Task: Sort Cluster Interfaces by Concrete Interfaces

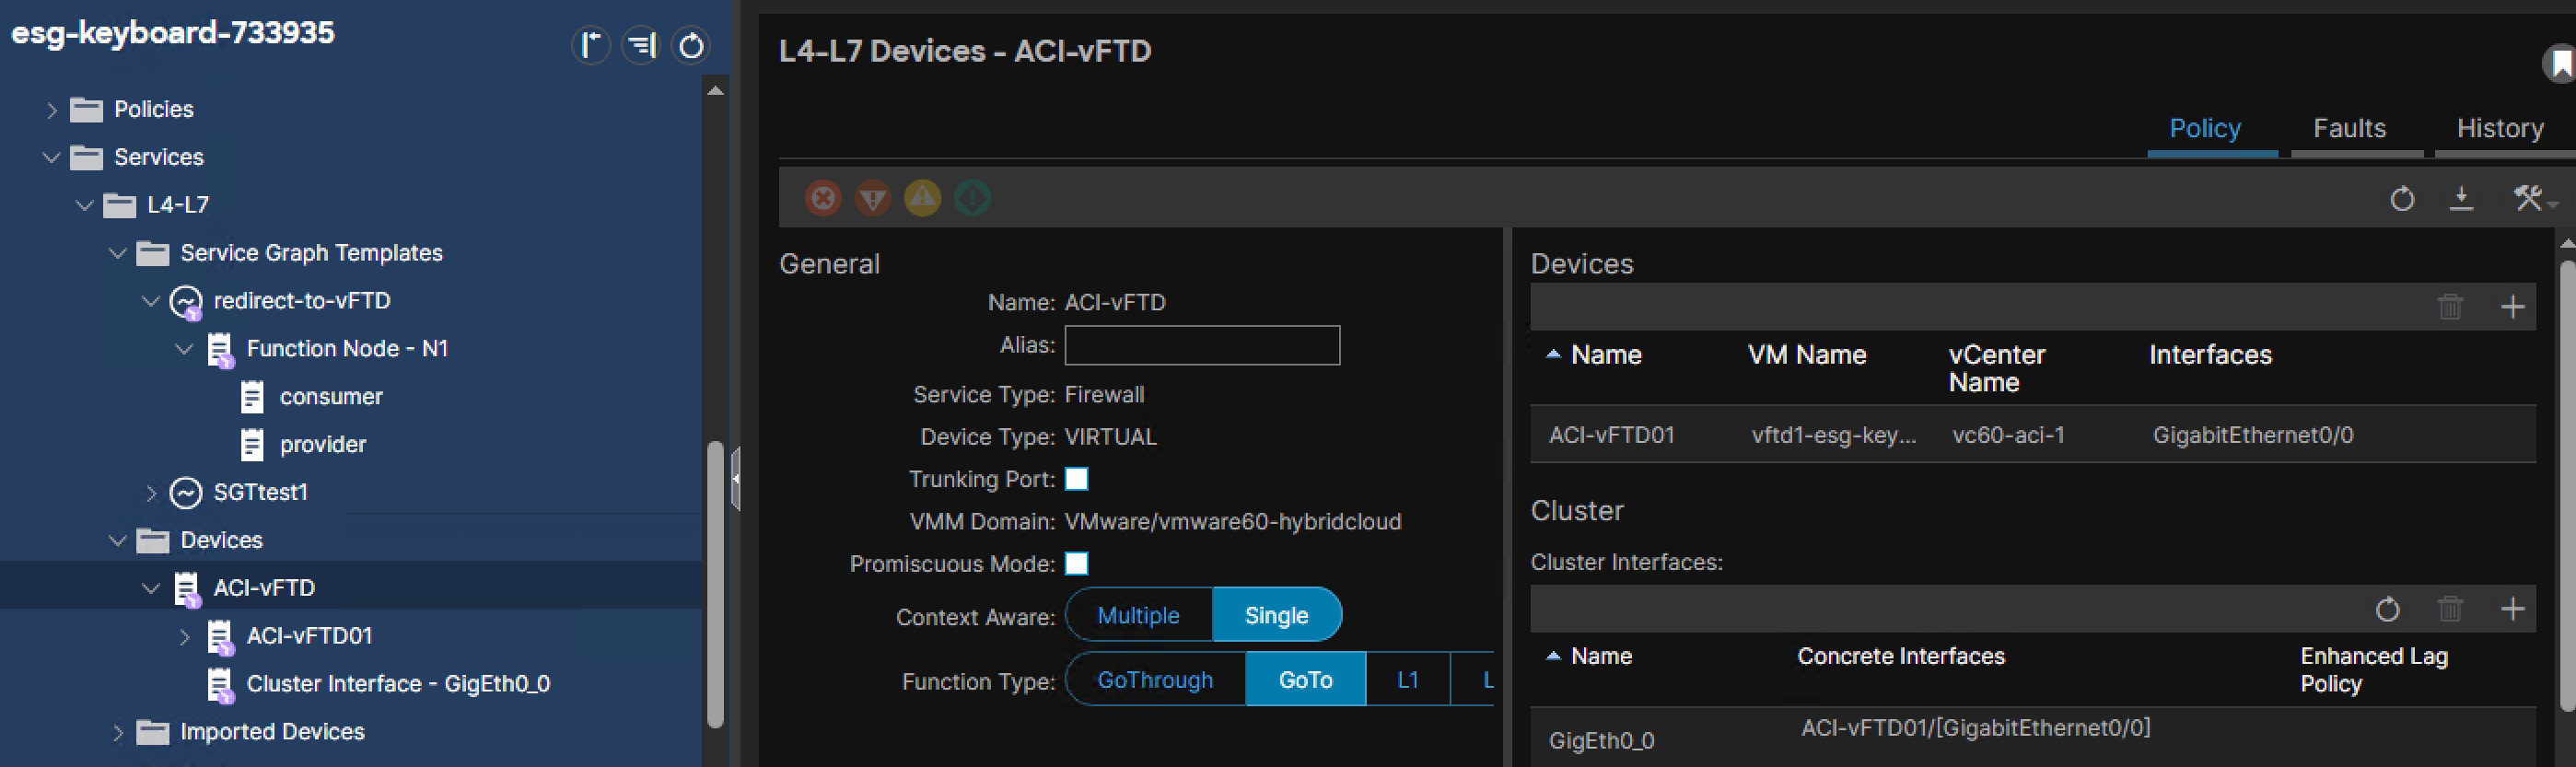Action: point(1901,656)
